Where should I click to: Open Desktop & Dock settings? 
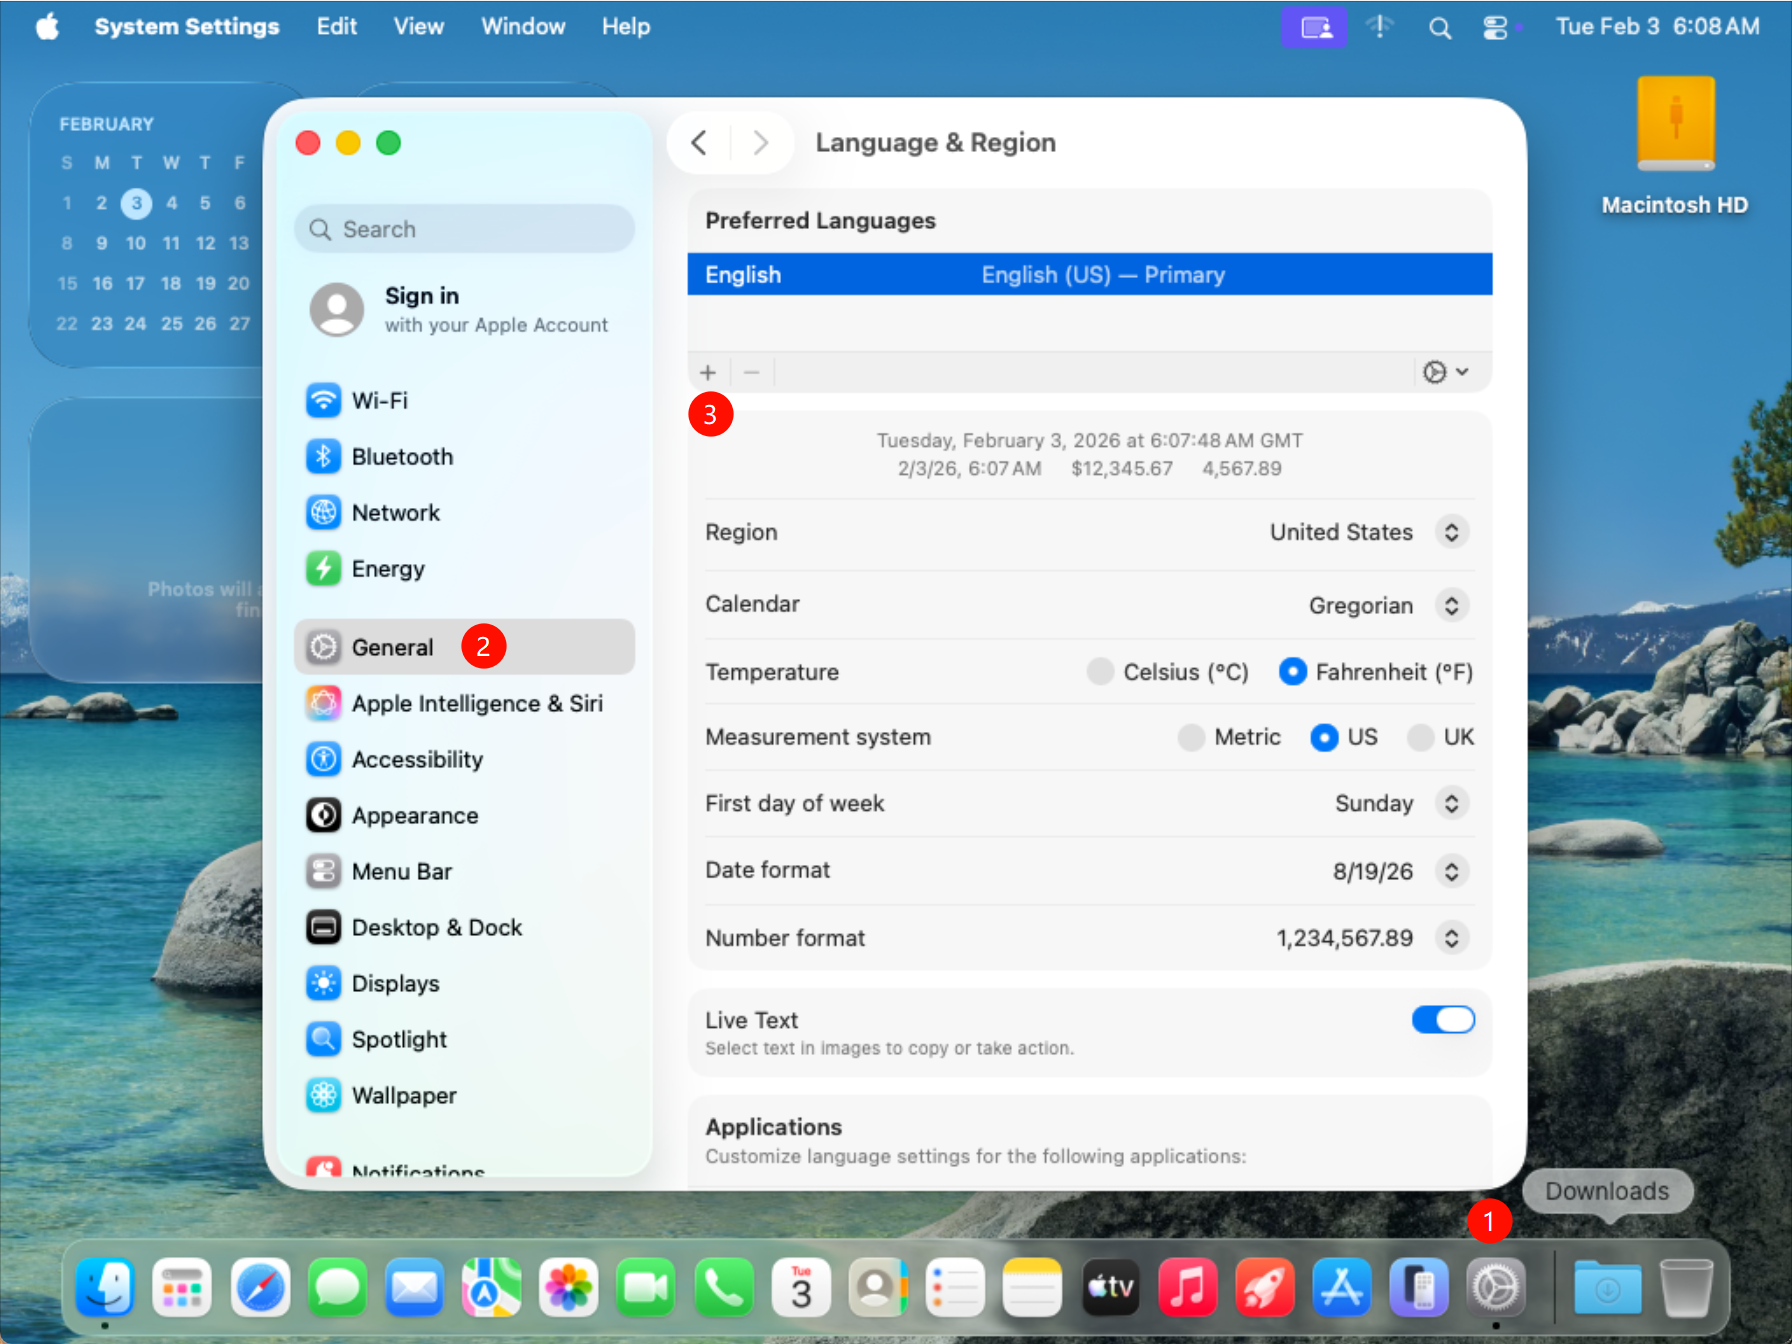(435, 928)
